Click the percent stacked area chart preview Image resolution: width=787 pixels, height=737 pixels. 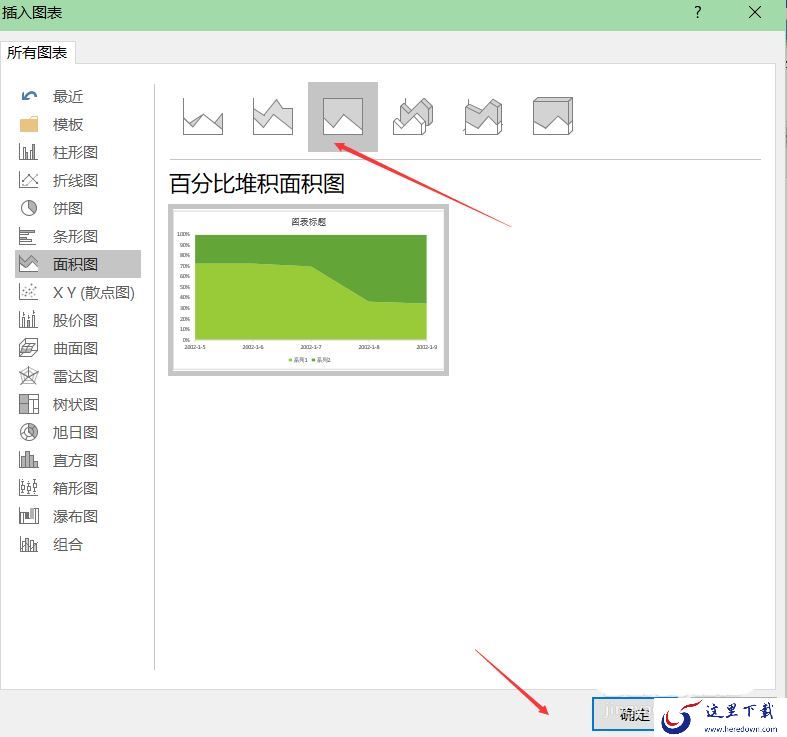click(x=308, y=290)
